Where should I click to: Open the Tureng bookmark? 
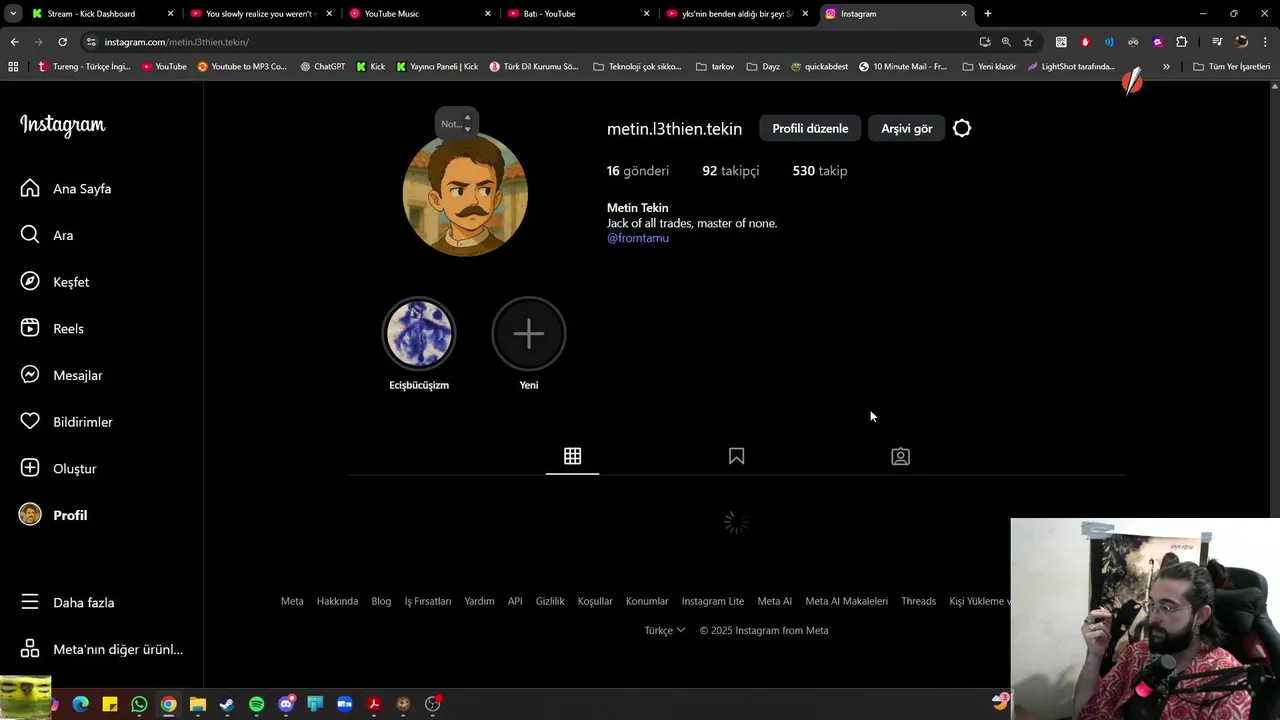tap(83, 67)
